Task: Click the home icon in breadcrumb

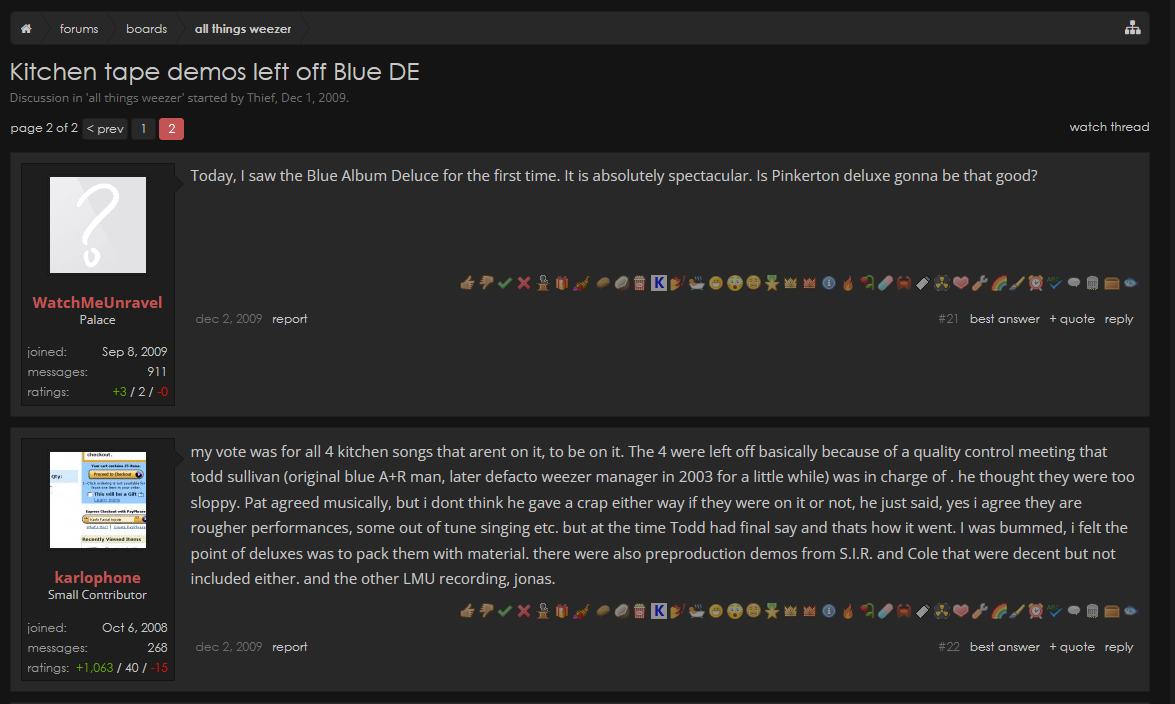Action: point(27,29)
